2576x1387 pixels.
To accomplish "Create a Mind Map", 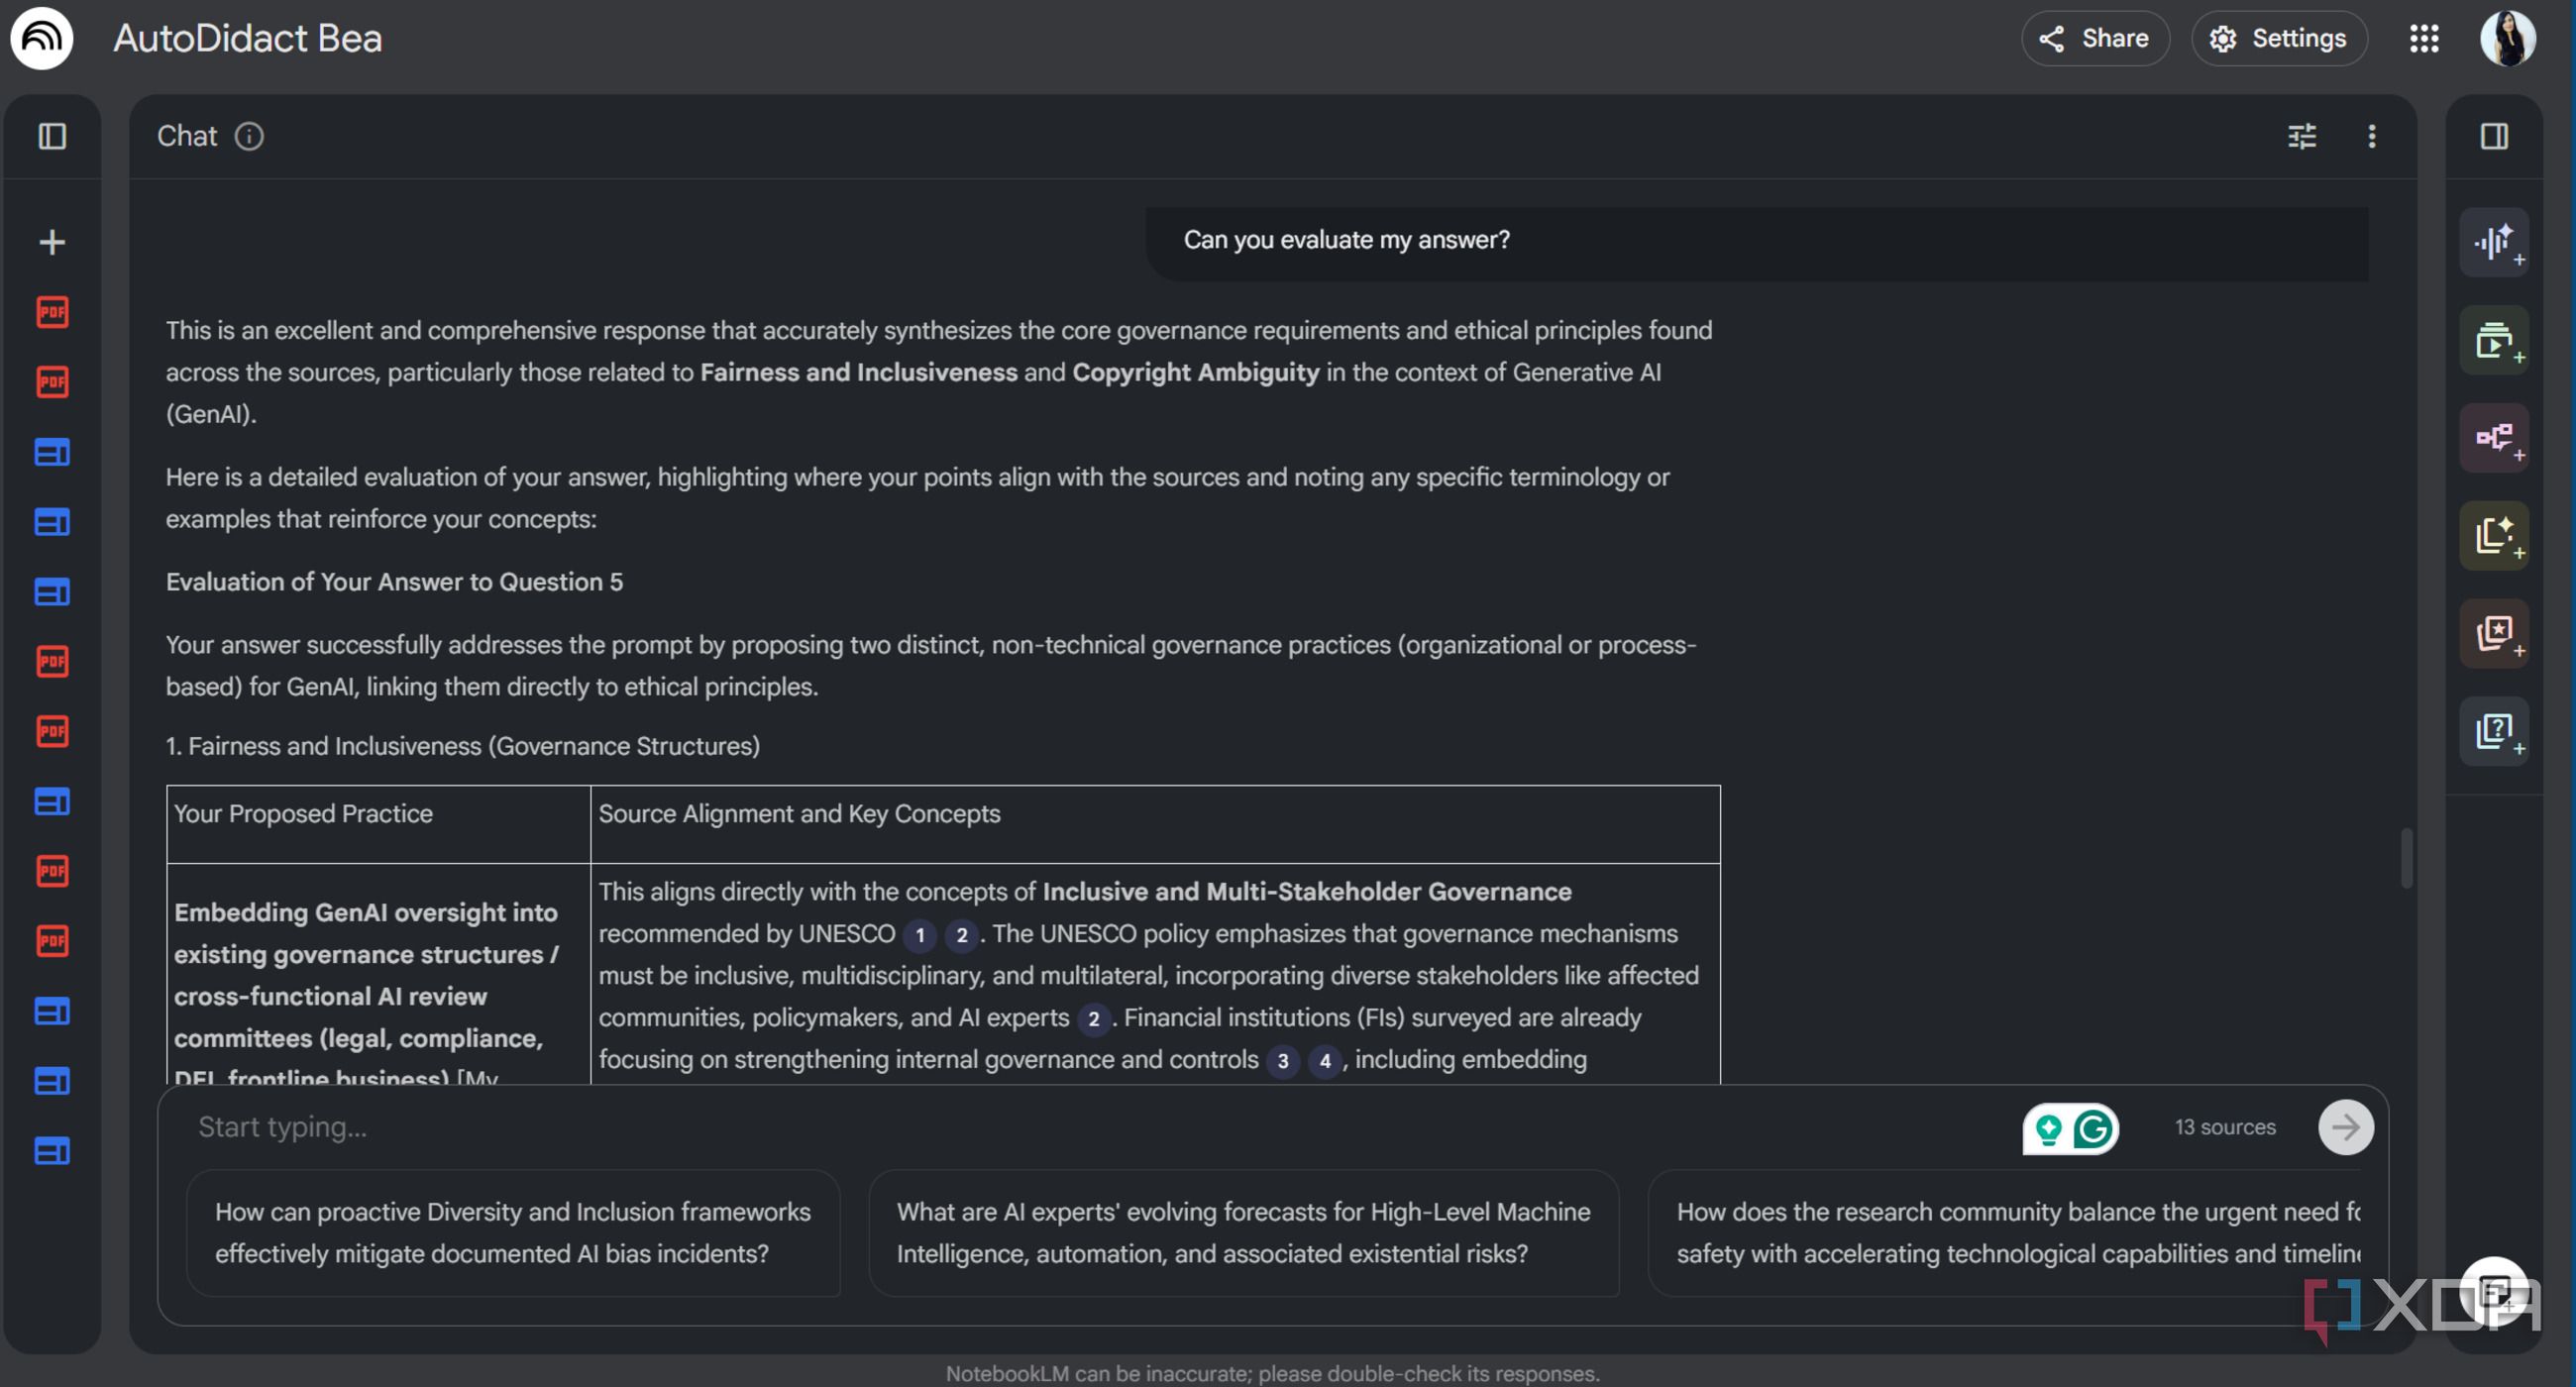I will pos(2494,438).
